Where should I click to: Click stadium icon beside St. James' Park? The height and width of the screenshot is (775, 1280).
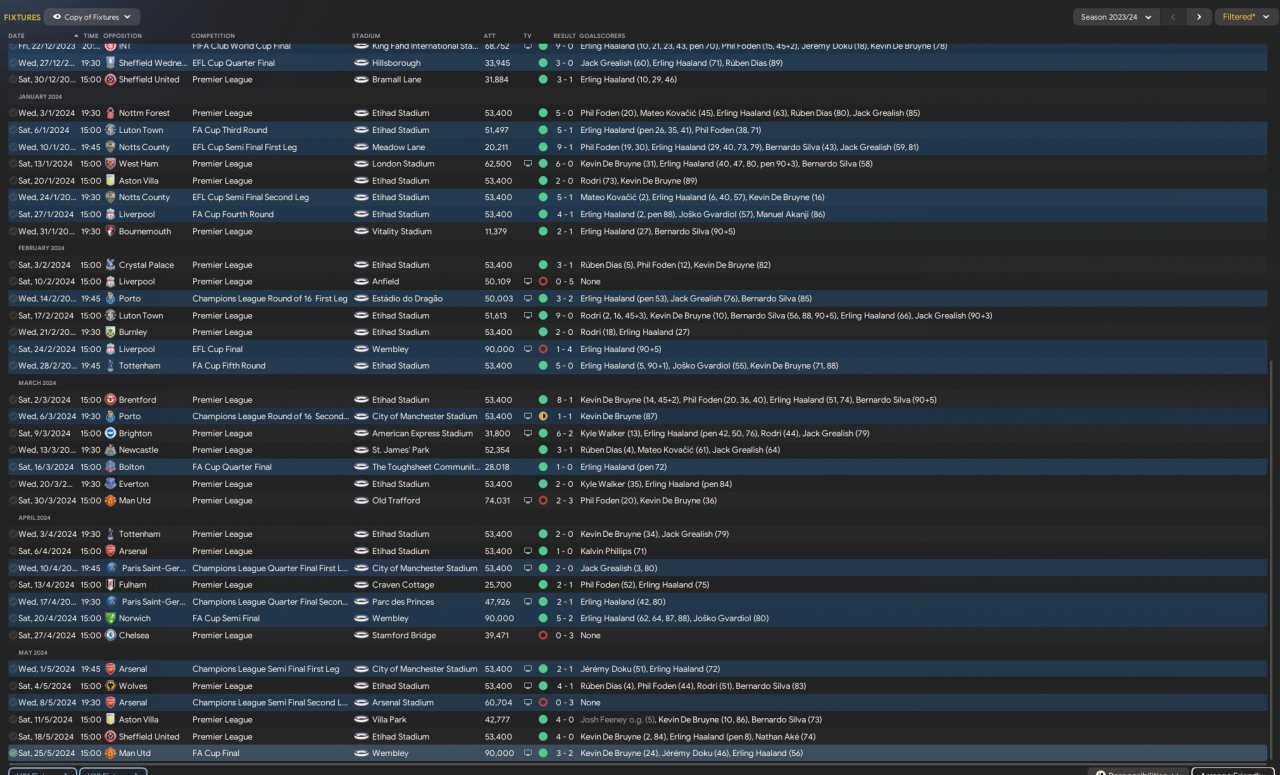click(361, 450)
